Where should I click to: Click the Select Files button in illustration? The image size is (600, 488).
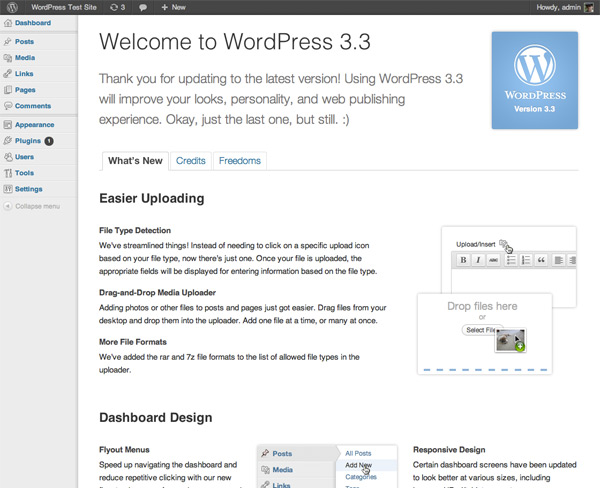pos(480,330)
